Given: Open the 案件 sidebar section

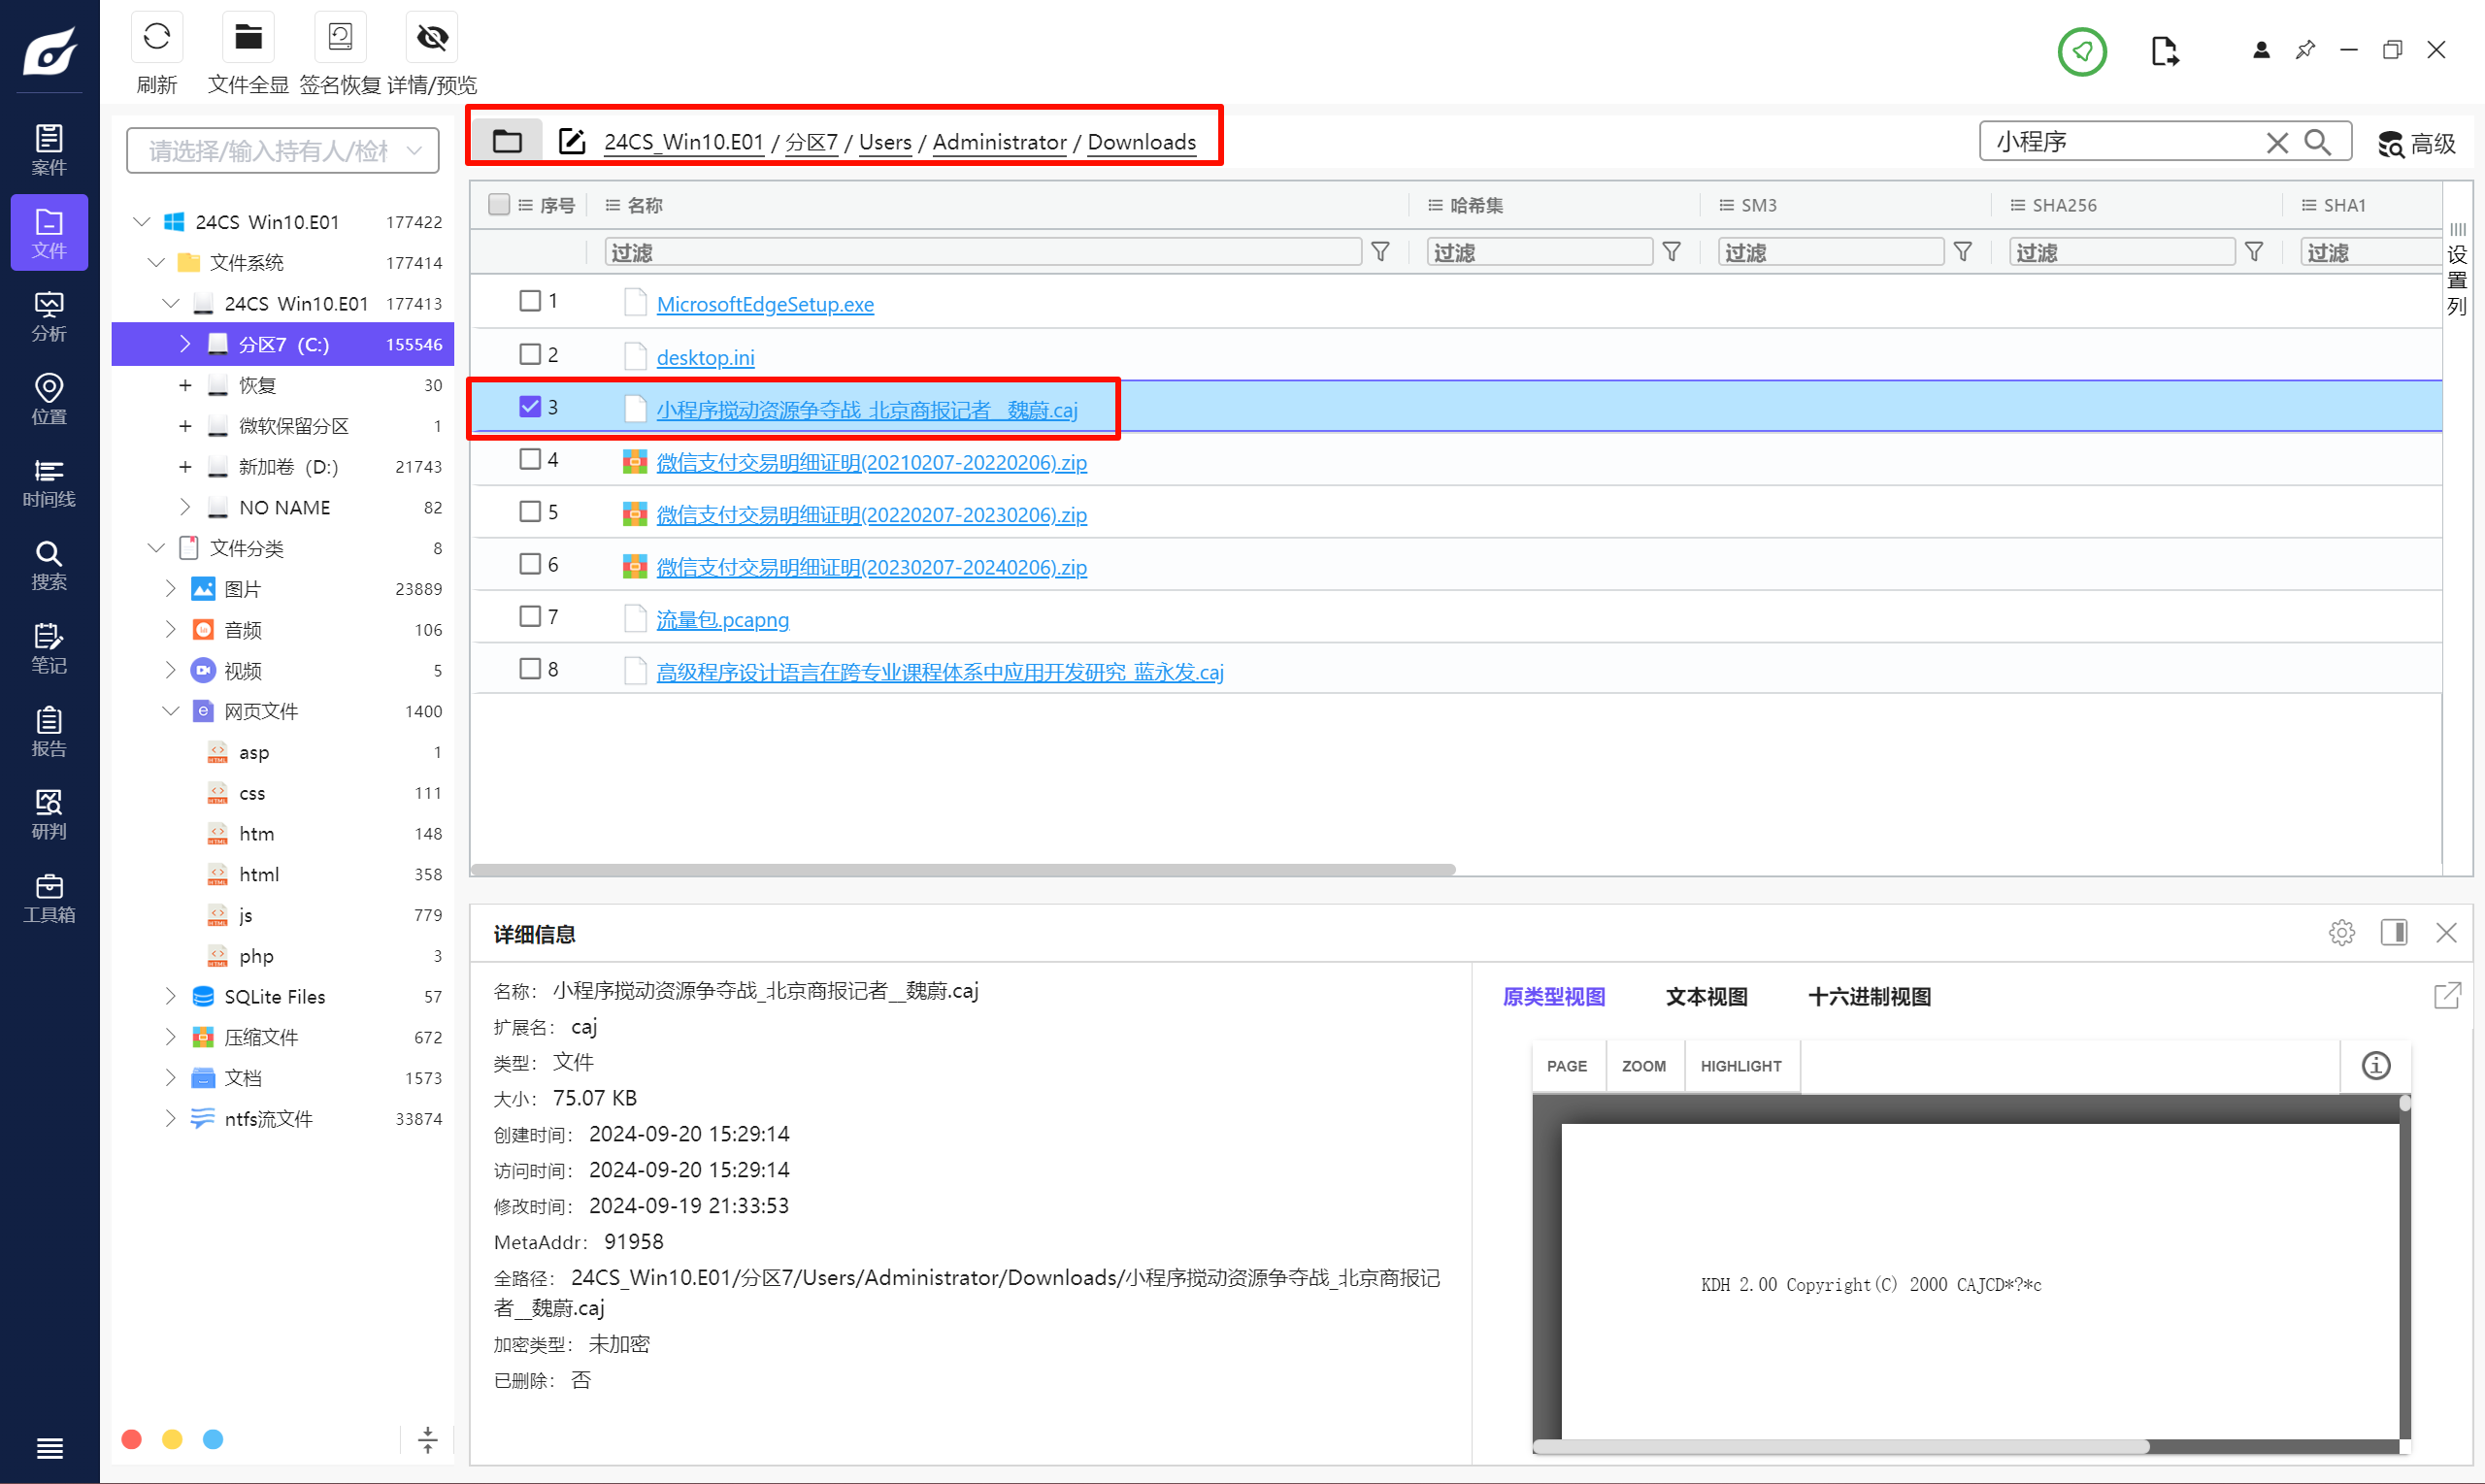Looking at the screenshot, I should 49,150.
